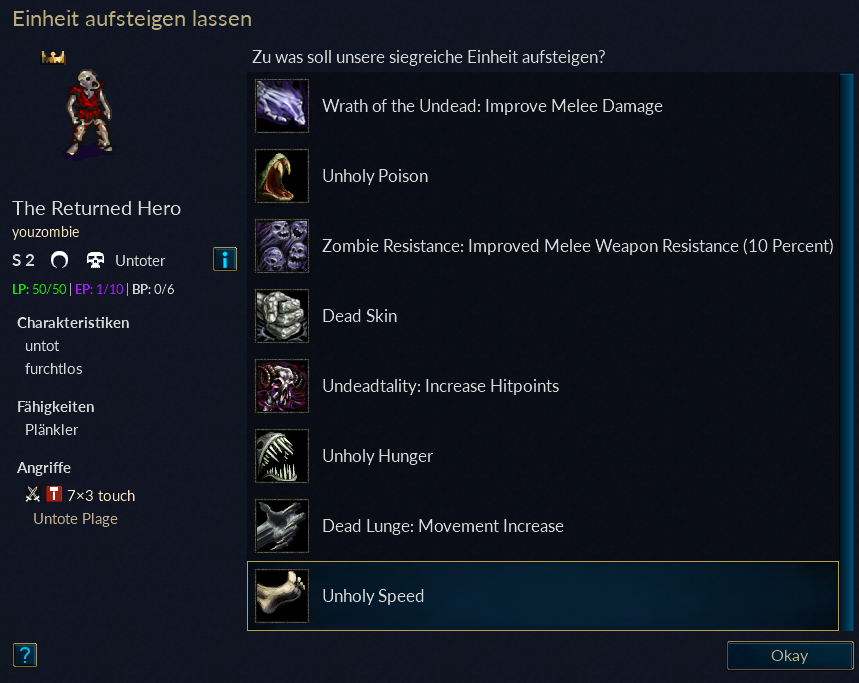
Task: Click the Untoter skull race icon
Action: (95, 260)
